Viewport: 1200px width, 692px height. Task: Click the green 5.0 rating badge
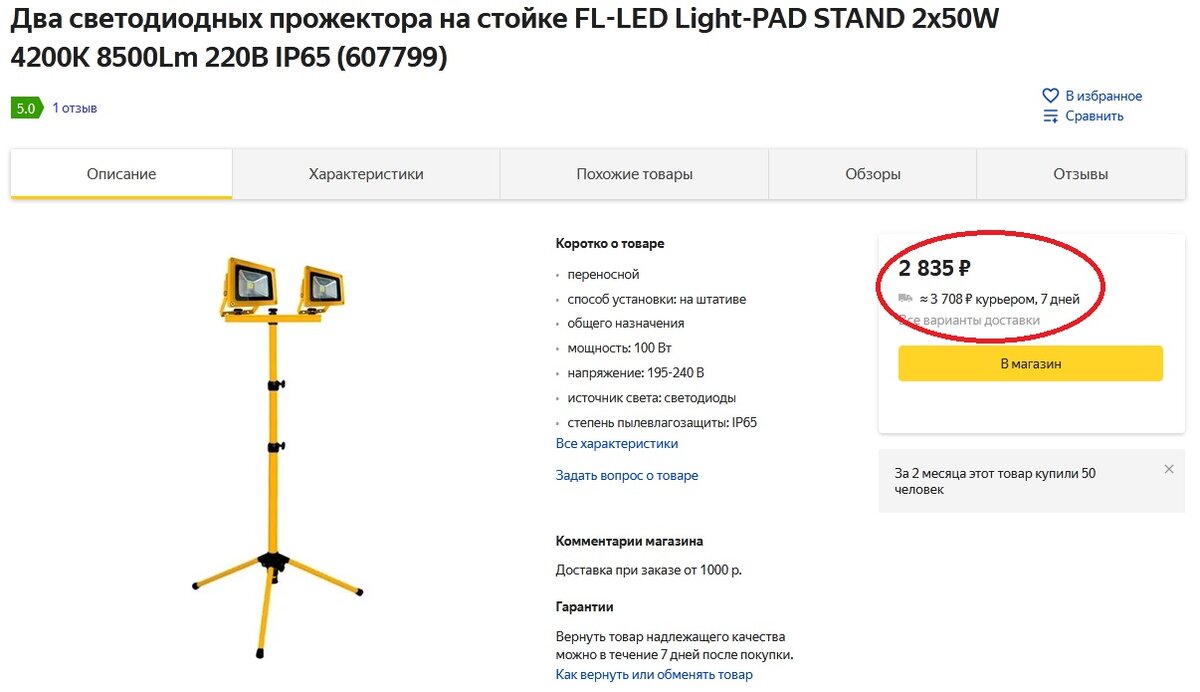pyautogui.click(x=26, y=108)
